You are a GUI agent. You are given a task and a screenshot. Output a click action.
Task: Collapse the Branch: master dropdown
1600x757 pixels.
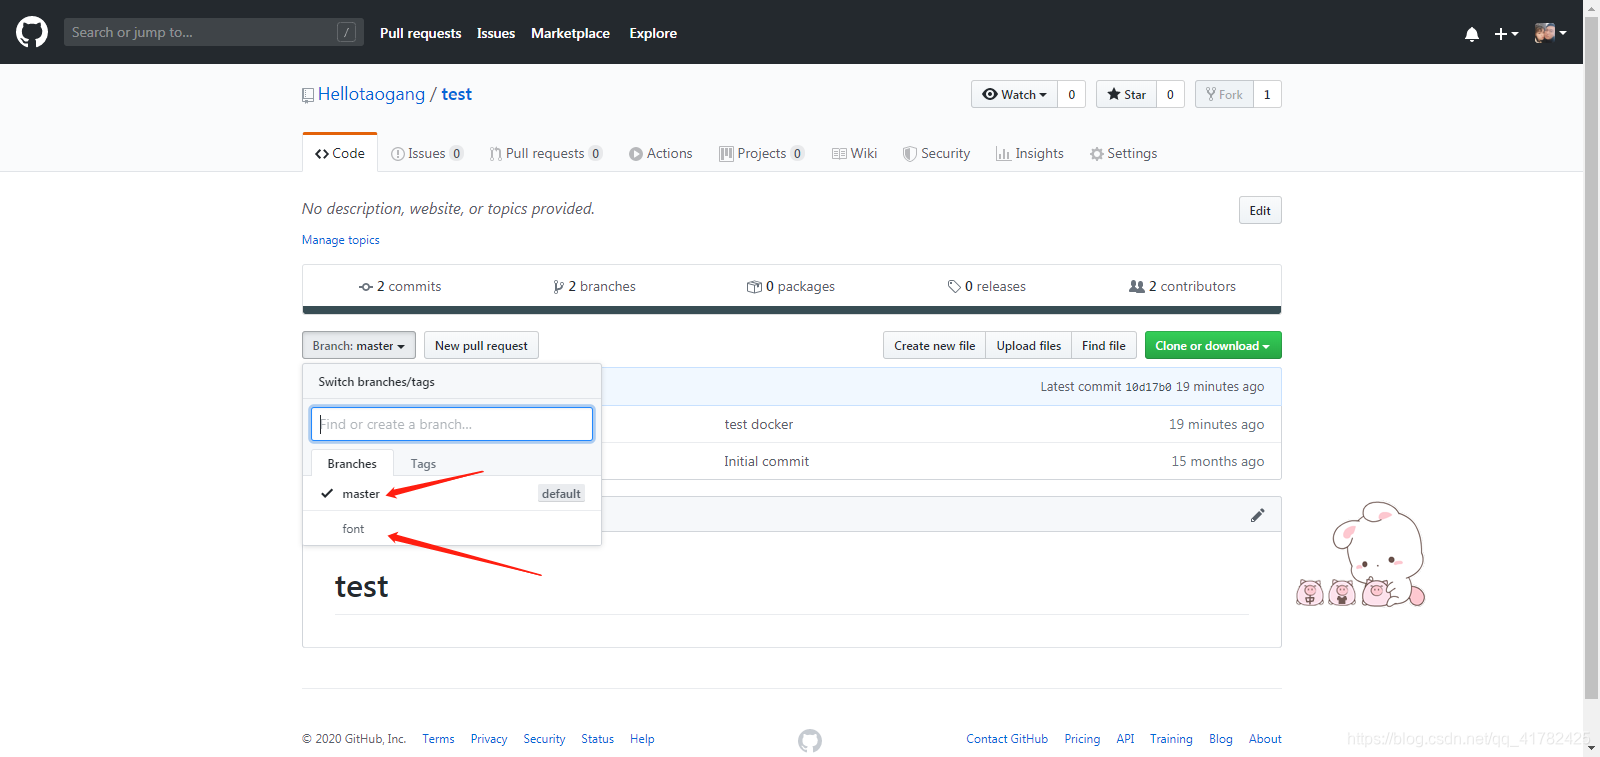pos(359,345)
